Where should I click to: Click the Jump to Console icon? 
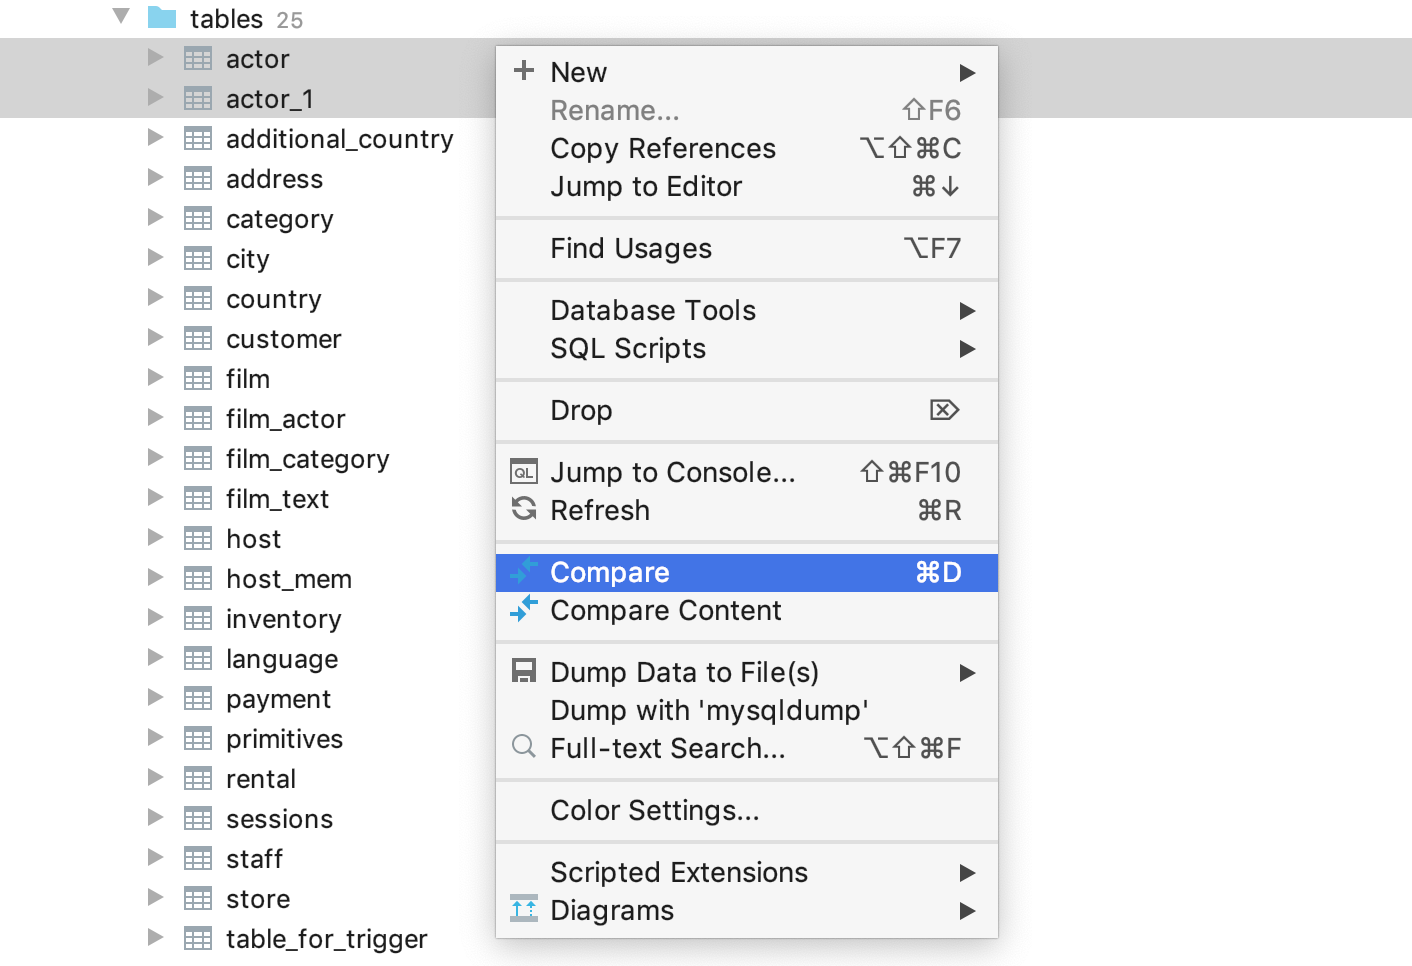524,472
